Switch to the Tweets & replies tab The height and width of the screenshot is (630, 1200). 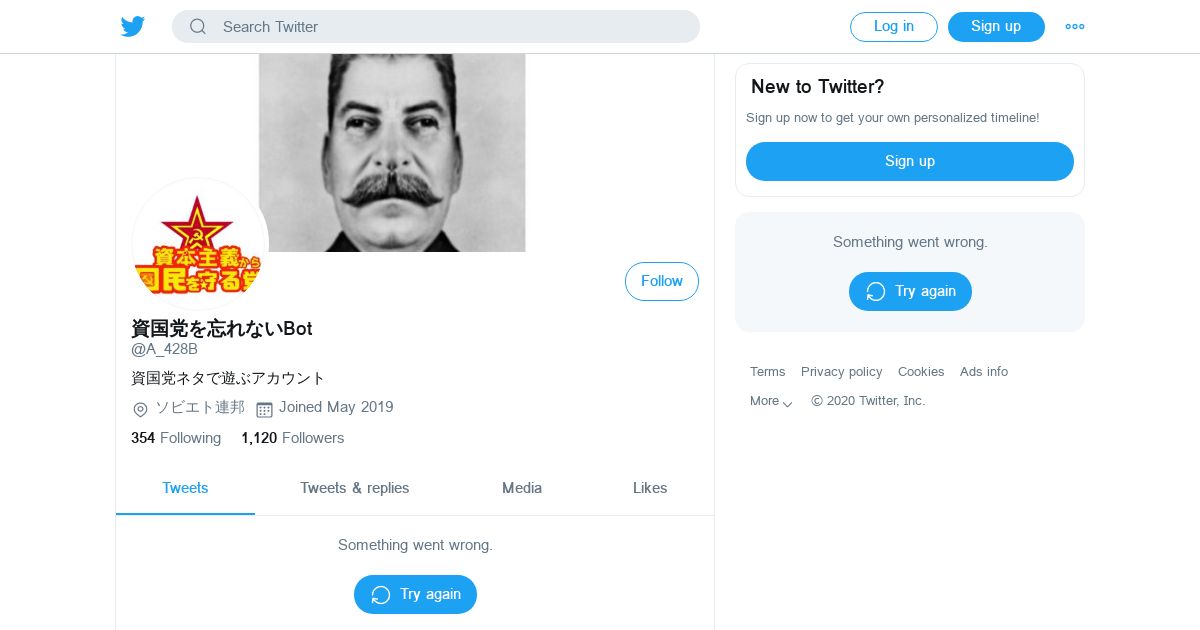pos(354,488)
